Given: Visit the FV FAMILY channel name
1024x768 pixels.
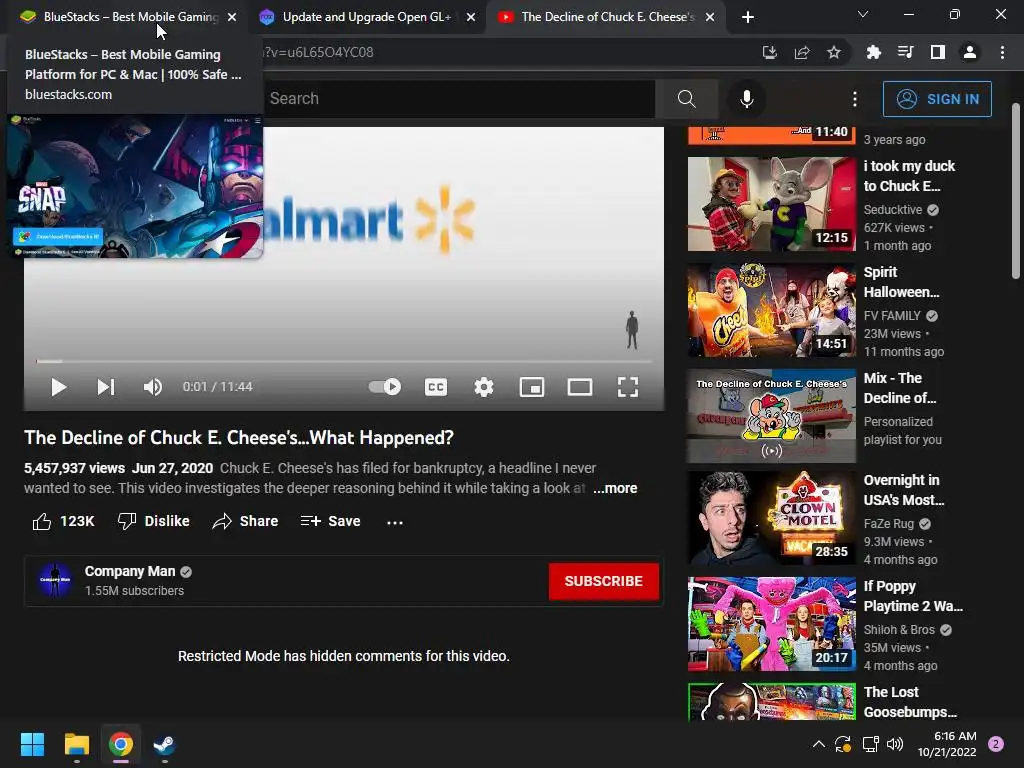Looking at the screenshot, I should tap(892, 316).
